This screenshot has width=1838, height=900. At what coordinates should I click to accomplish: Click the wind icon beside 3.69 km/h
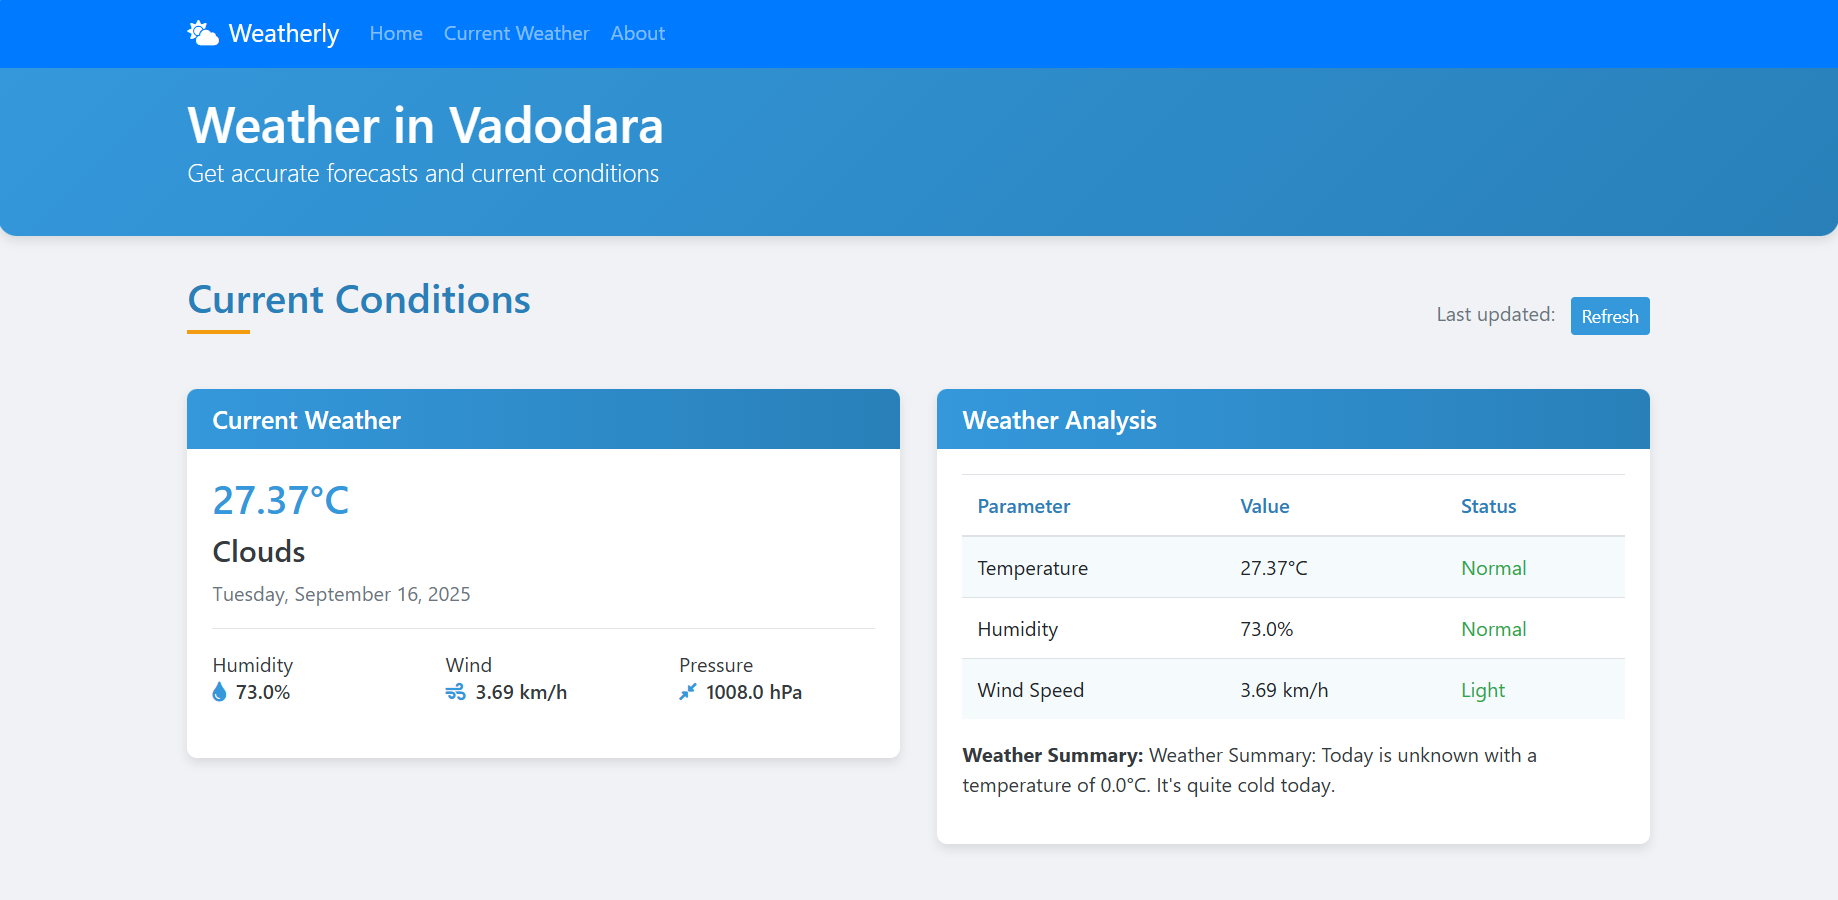[455, 692]
